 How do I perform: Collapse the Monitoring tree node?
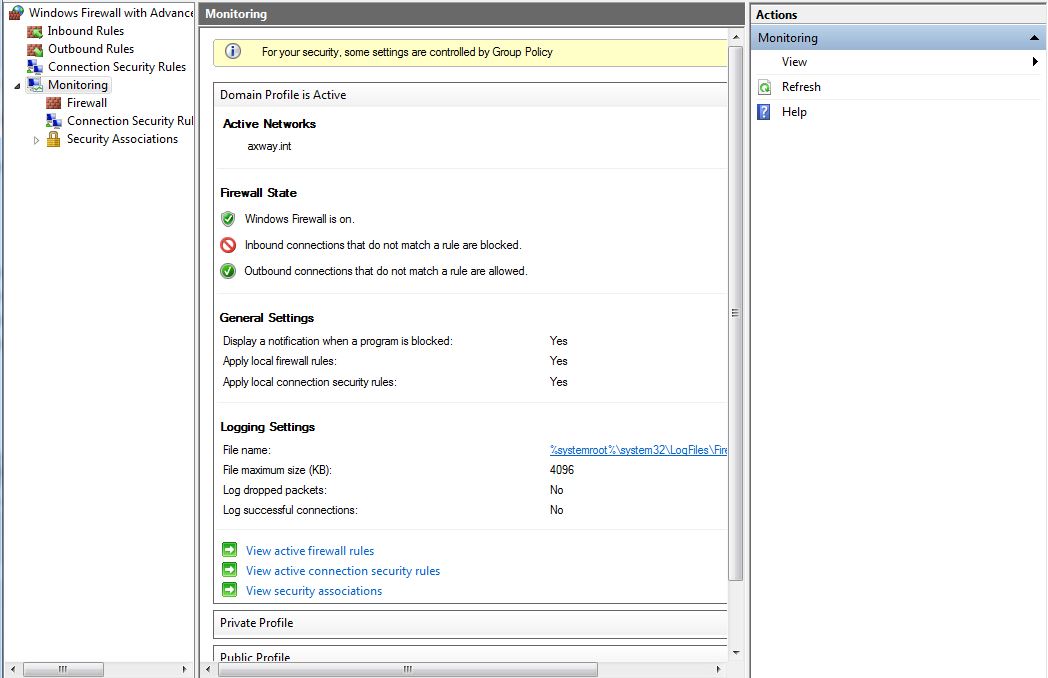[x=17, y=86]
